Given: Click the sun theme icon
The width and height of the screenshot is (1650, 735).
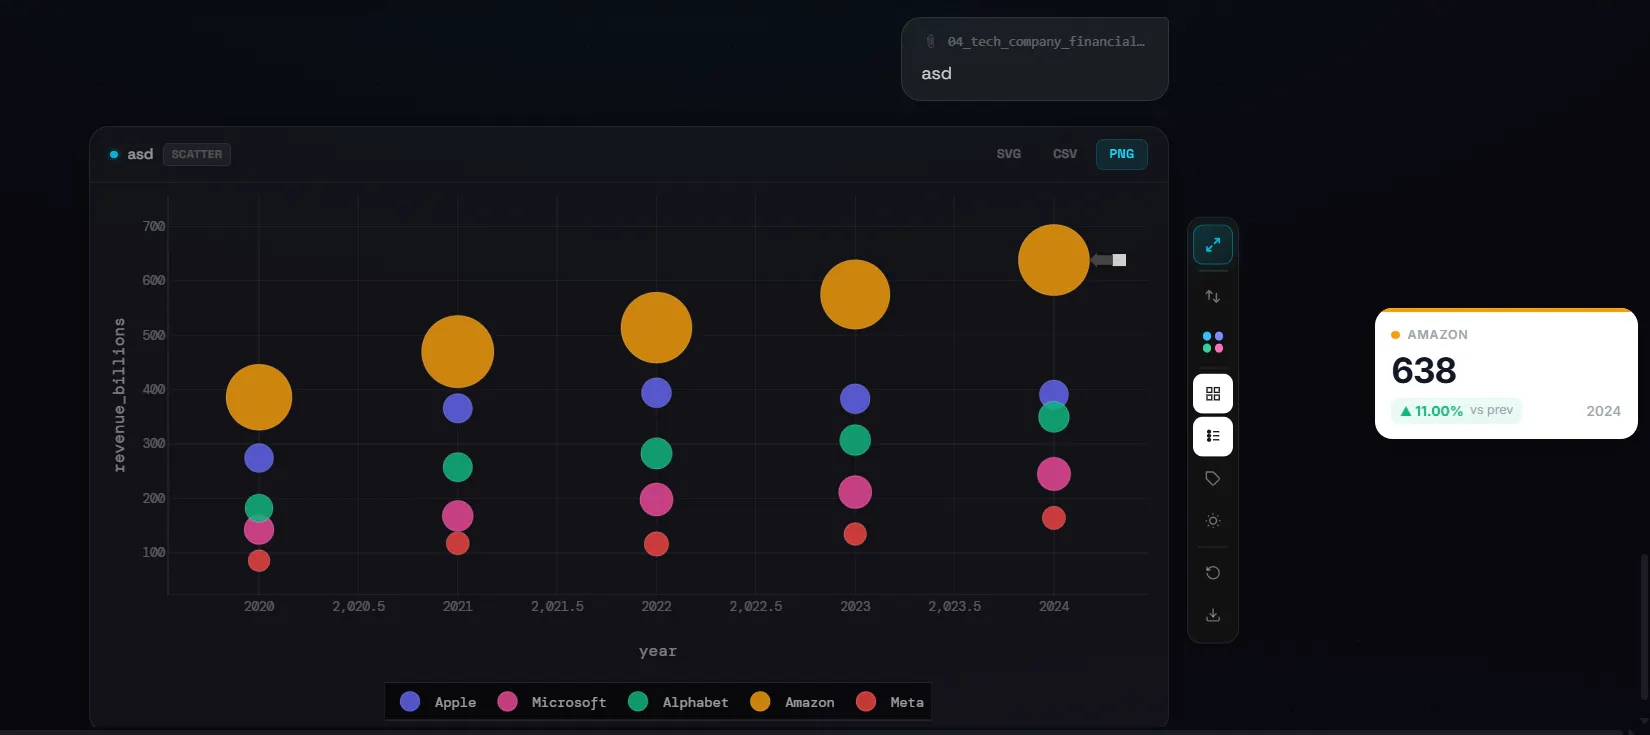Looking at the screenshot, I should point(1213,521).
